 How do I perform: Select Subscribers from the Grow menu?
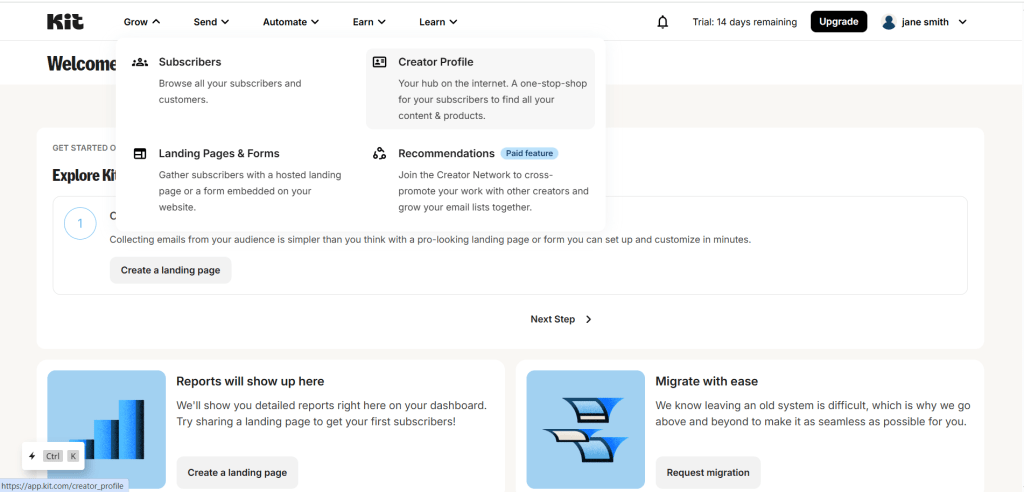[190, 62]
